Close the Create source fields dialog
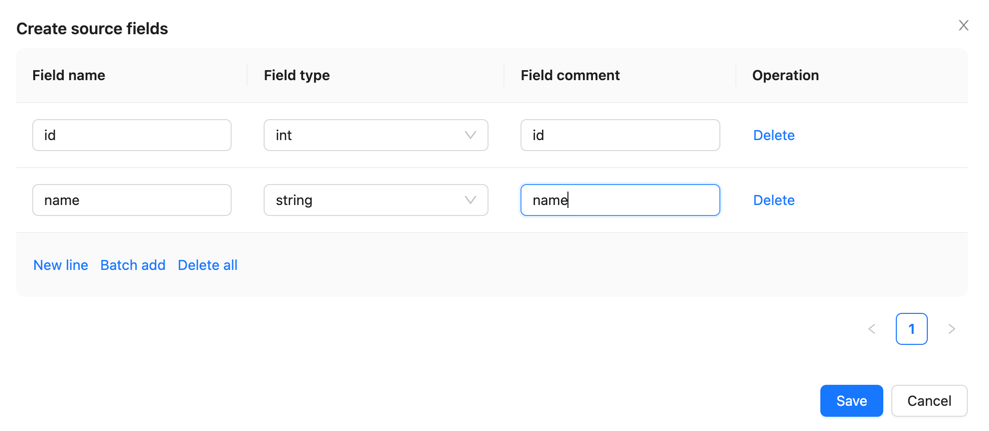This screenshot has width=989, height=431. tap(963, 26)
